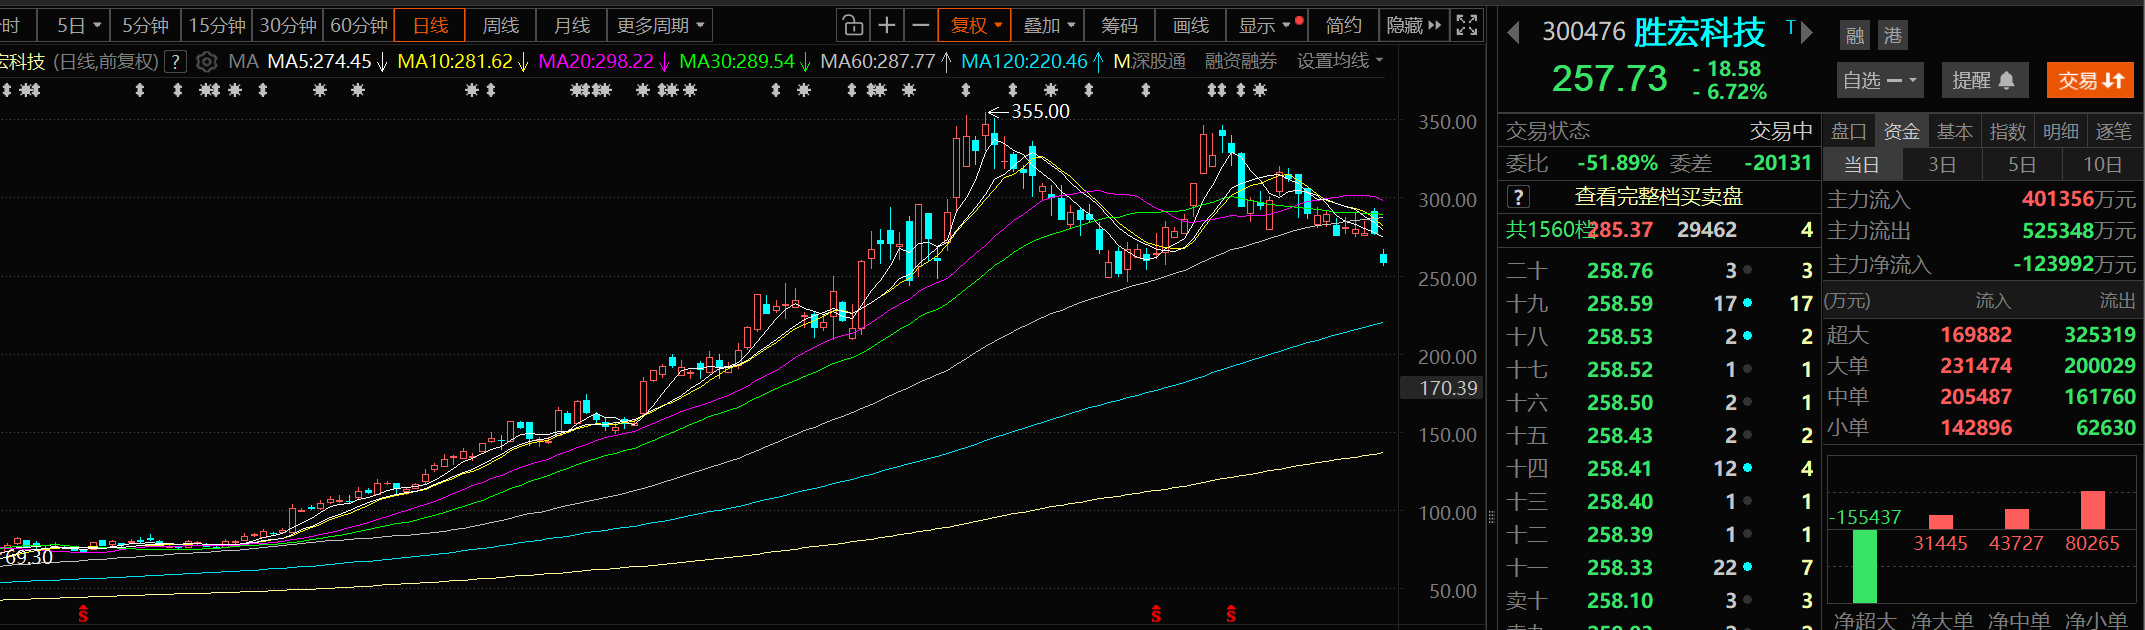Switch to 基本 tab
This screenshot has height=630, width=2145.
click(1954, 131)
